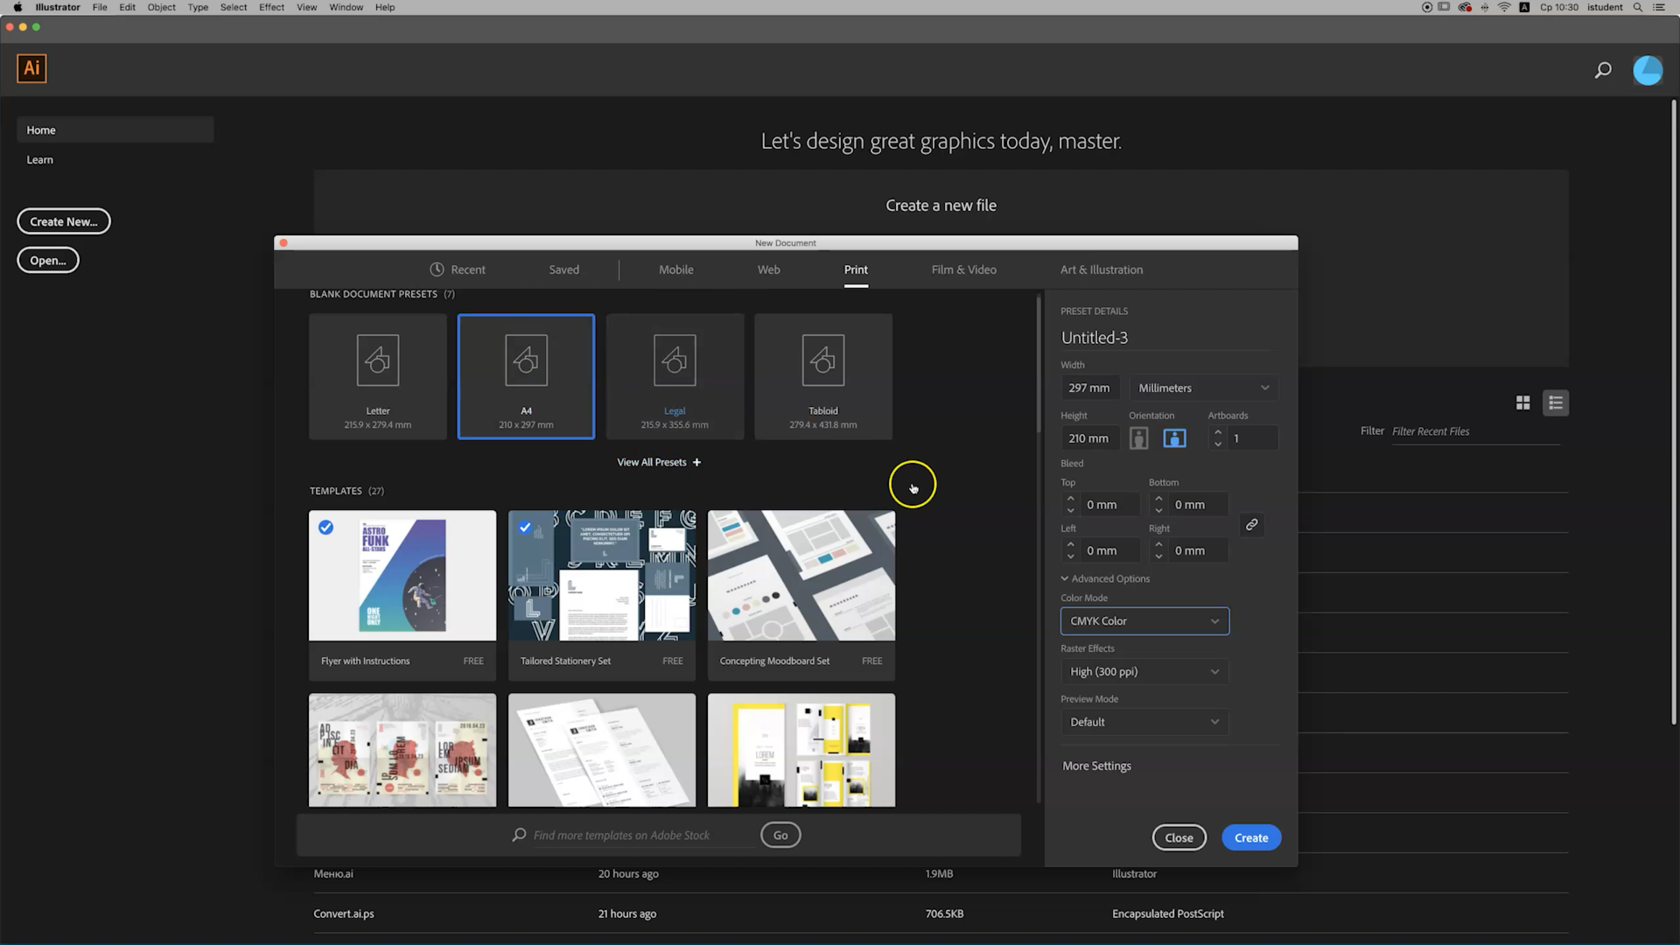Switch to the Mobile tab
This screenshot has height=945, width=1680.
pyautogui.click(x=676, y=270)
